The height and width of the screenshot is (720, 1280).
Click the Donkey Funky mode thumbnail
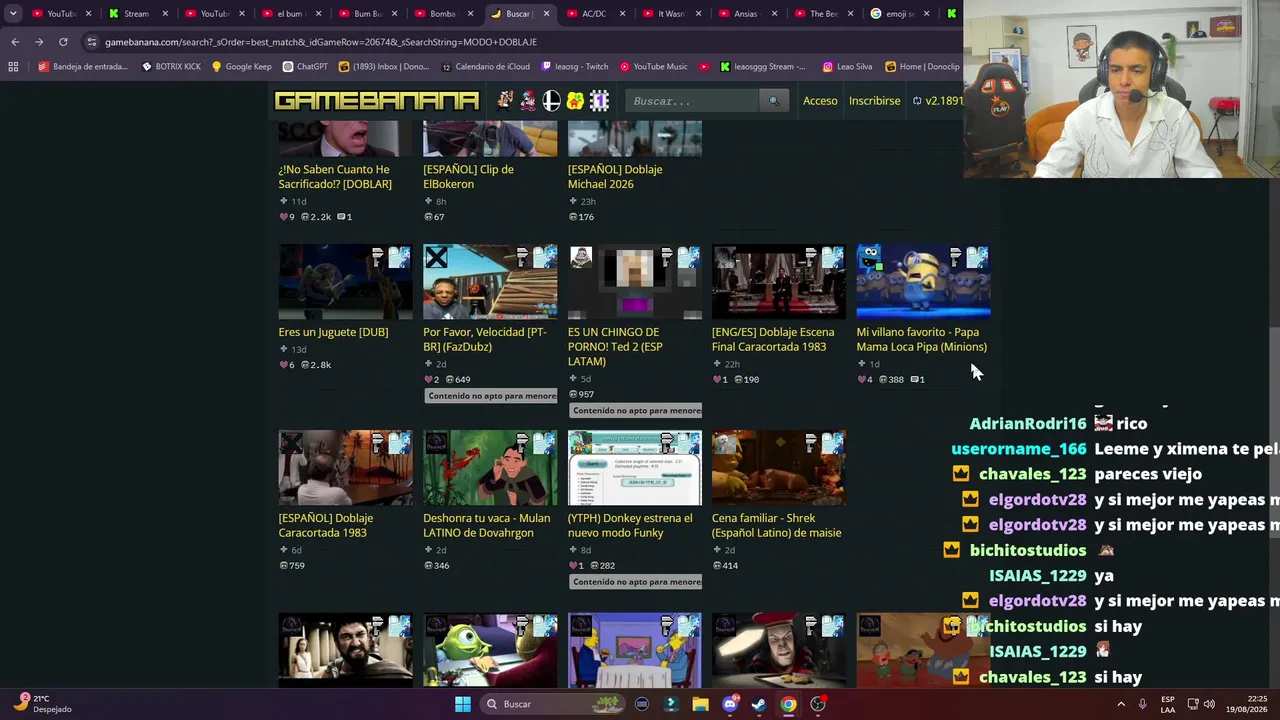635,468
